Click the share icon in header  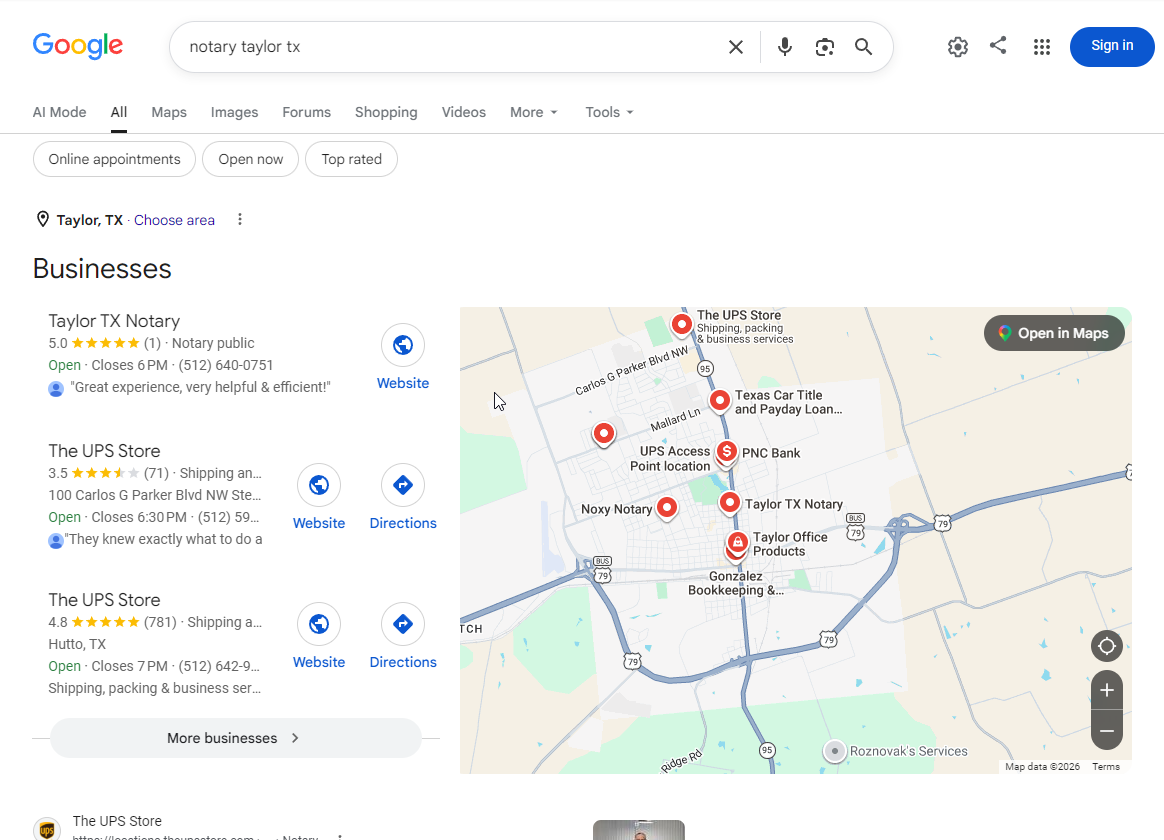(x=998, y=45)
